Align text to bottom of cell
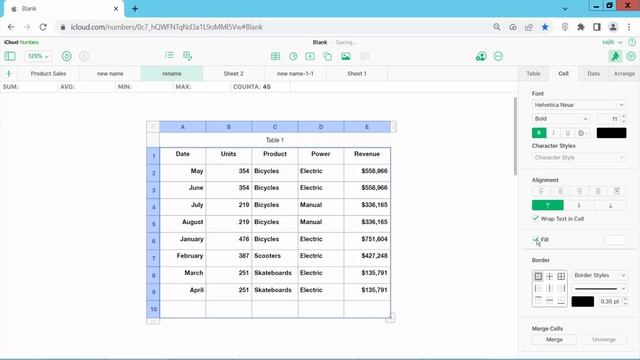Image resolution: width=640 pixels, height=360 pixels. [611, 205]
